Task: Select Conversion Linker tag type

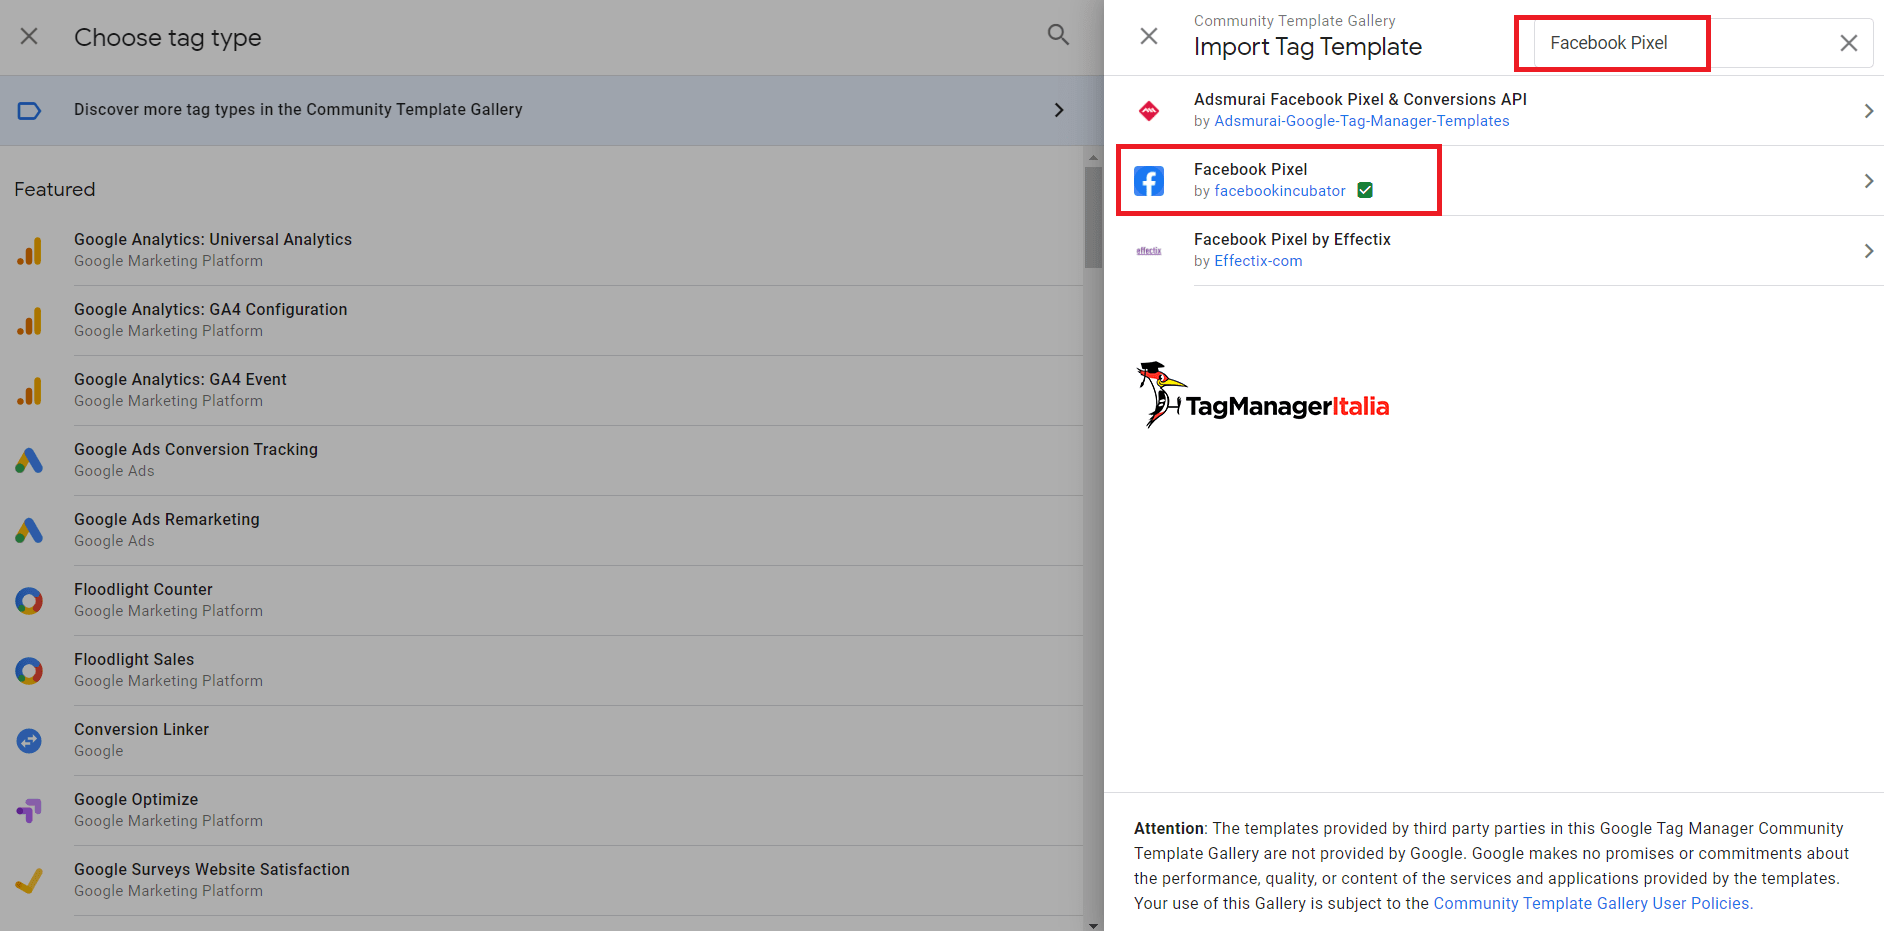Action: [541, 741]
